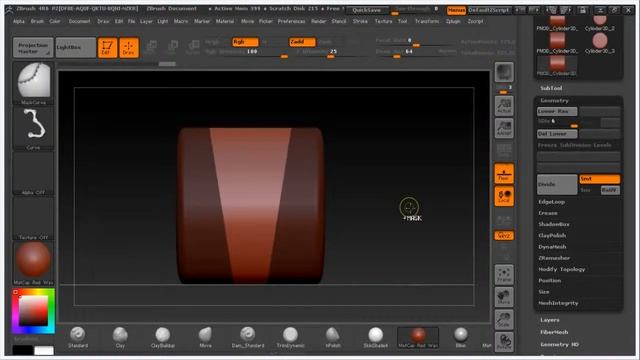Expand the Crease subsection
Viewport: 640px width, 360px height.
pos(548,213)
